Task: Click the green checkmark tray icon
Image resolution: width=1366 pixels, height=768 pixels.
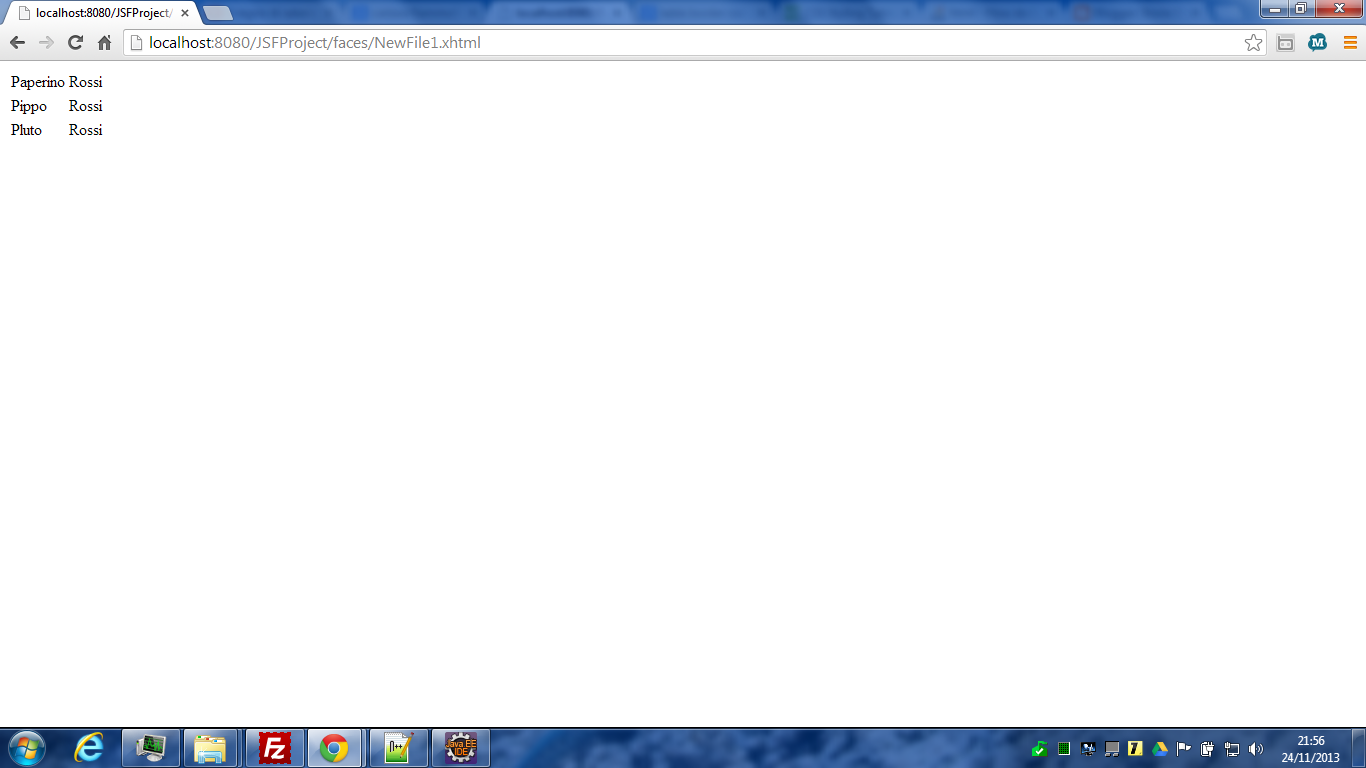Action: point(1040,748)
